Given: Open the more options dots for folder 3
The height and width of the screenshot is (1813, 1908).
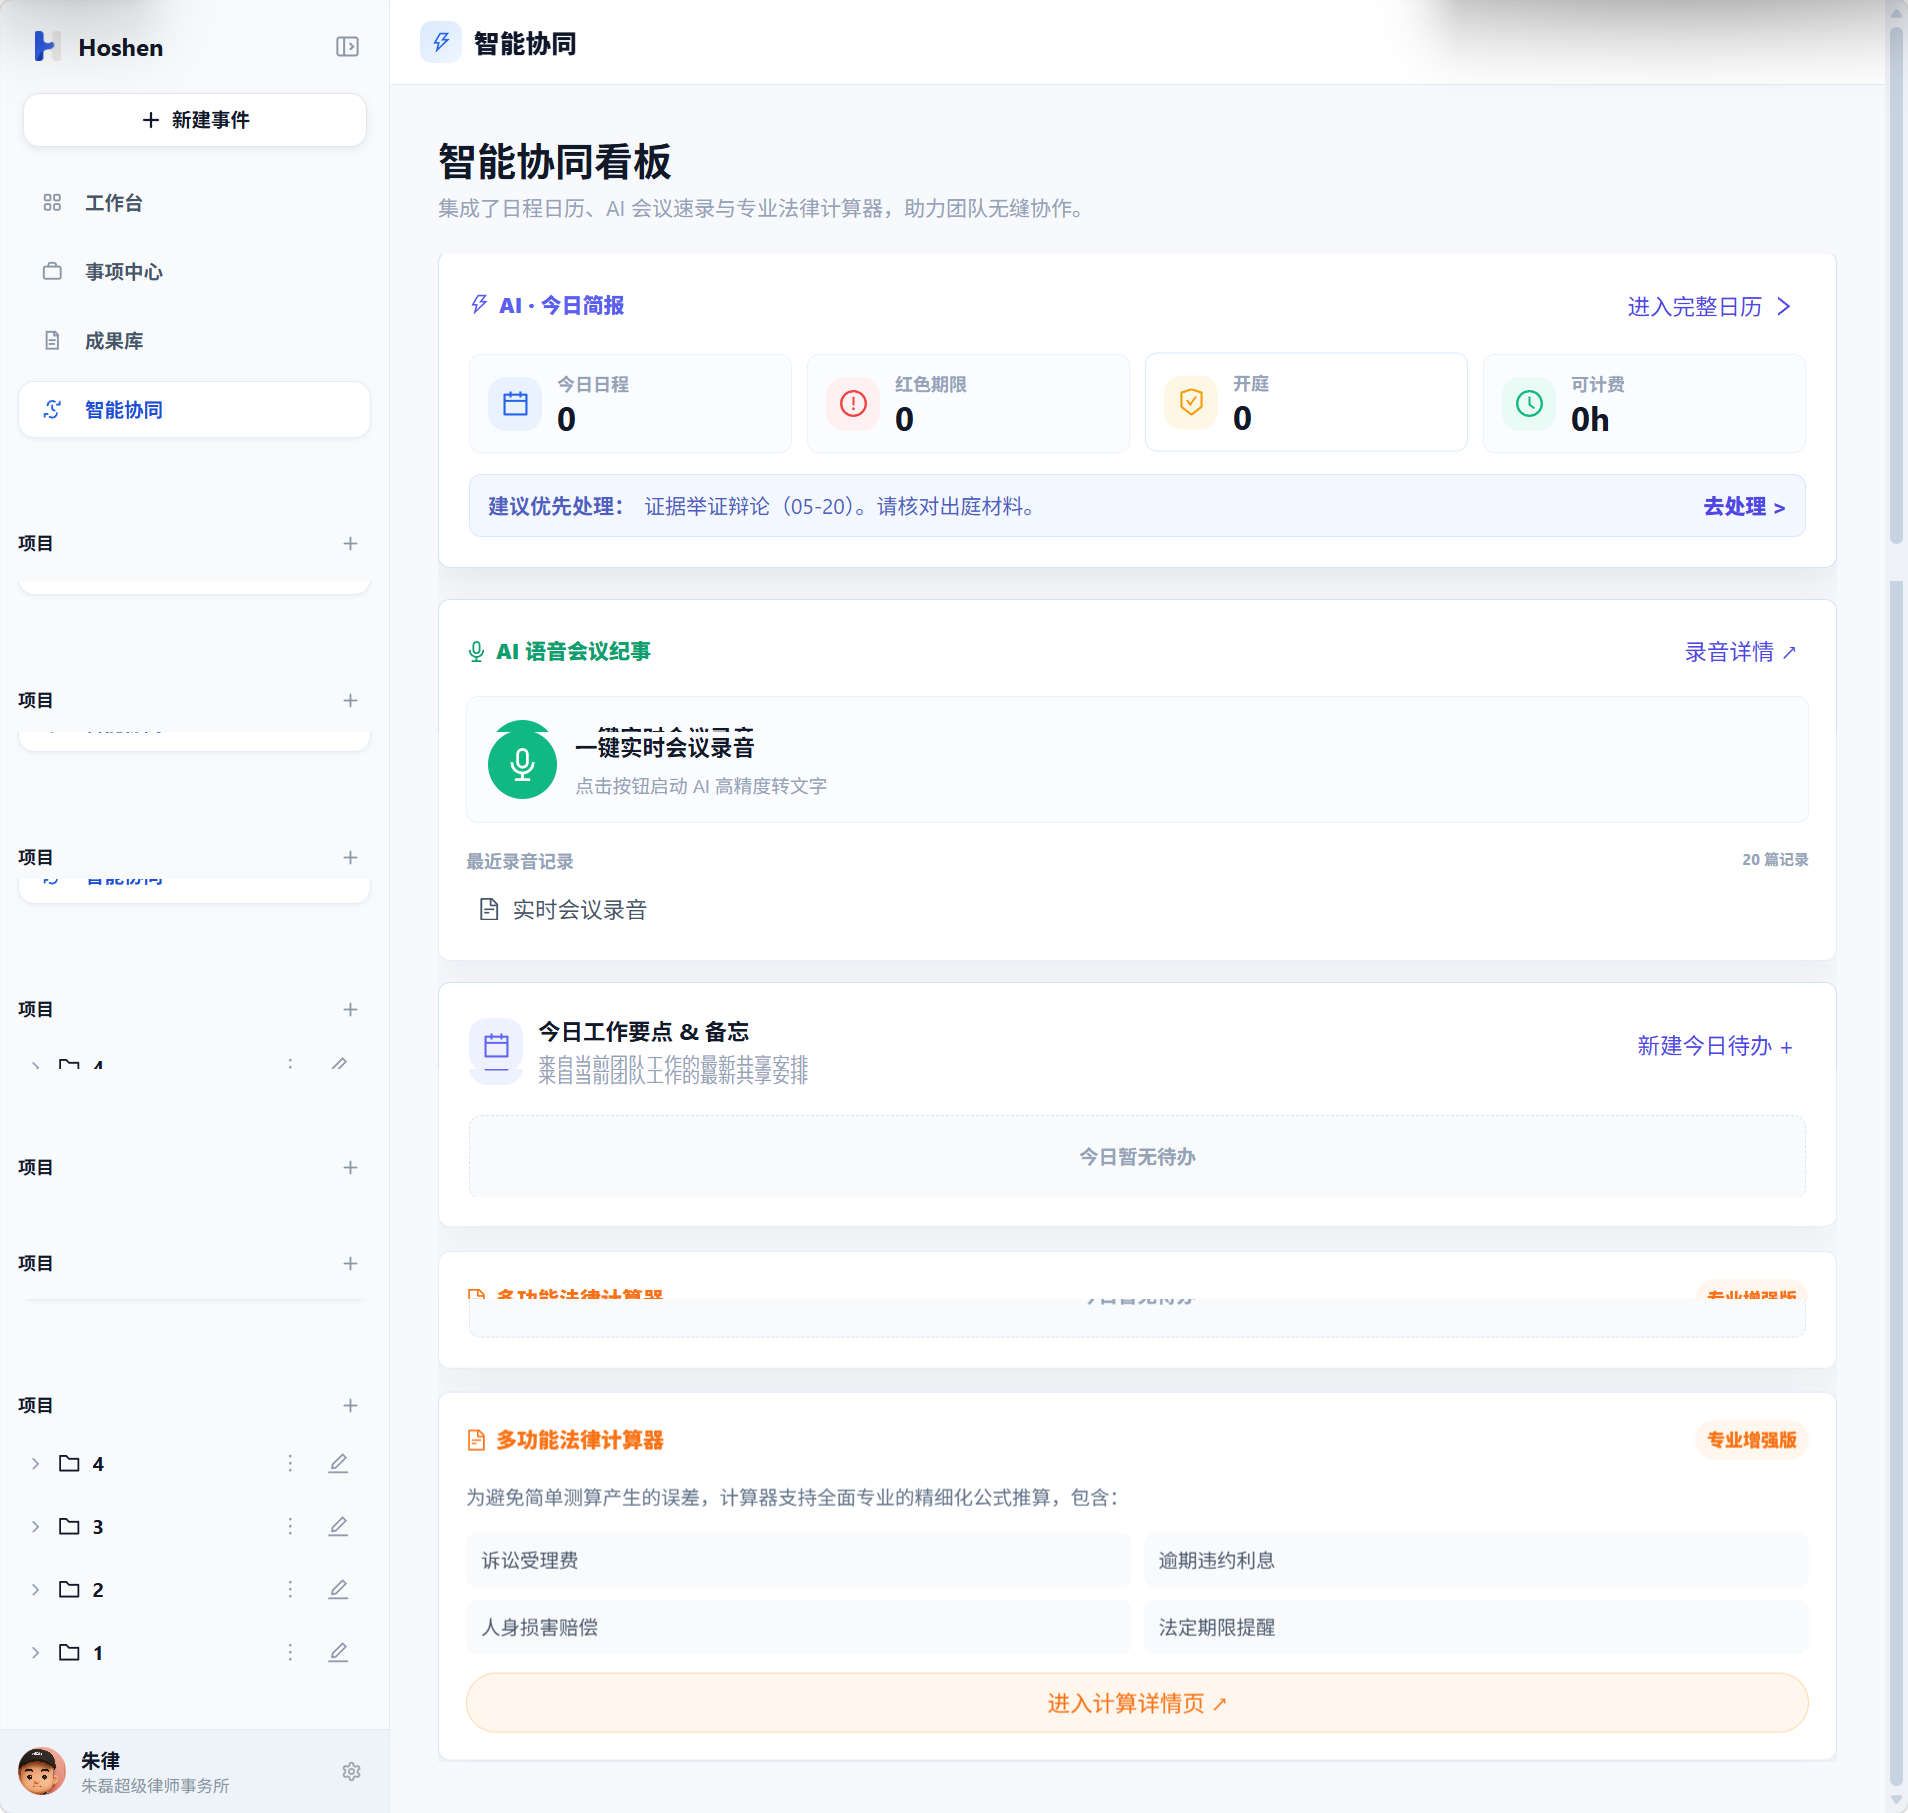Looking at the screenshot, I should [x=290, y=1527].
